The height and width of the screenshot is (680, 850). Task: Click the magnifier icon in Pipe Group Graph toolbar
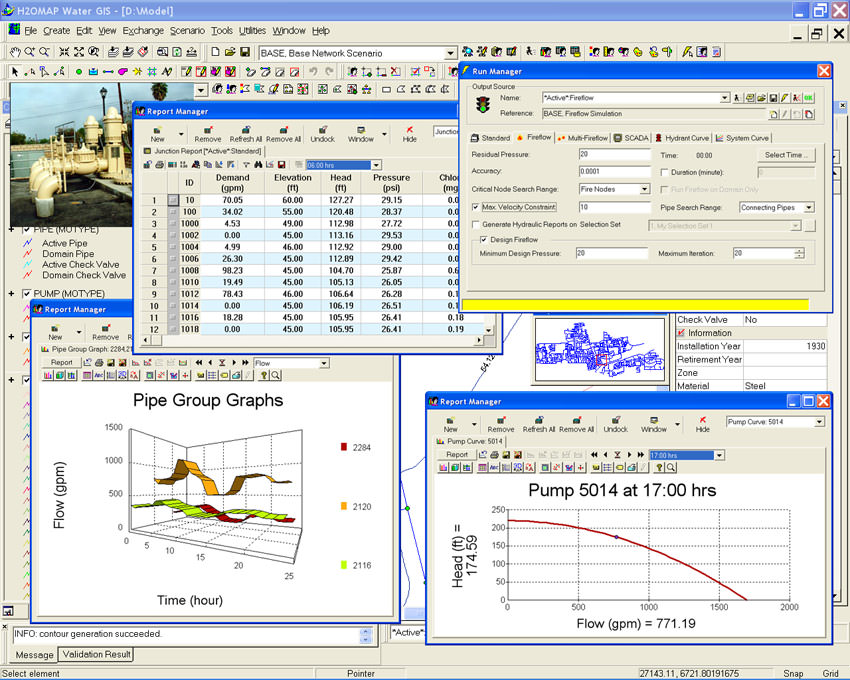point(275,375)
